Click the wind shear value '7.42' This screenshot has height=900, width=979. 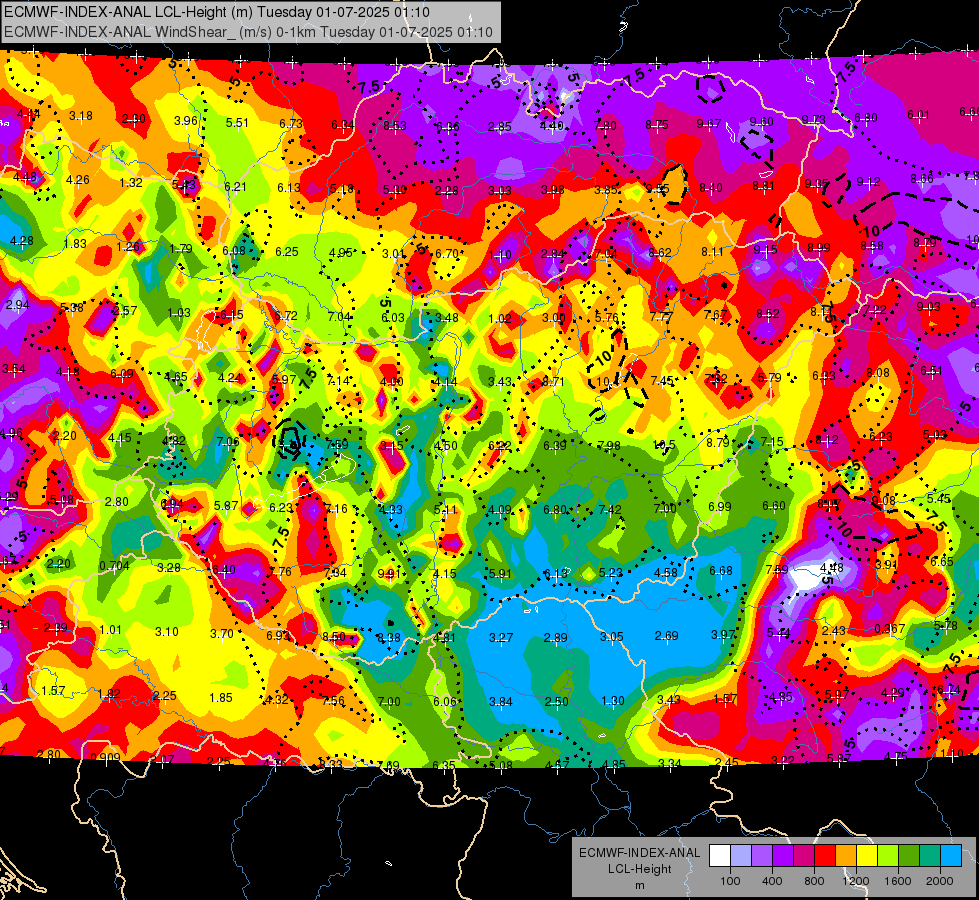click(609, 510)
